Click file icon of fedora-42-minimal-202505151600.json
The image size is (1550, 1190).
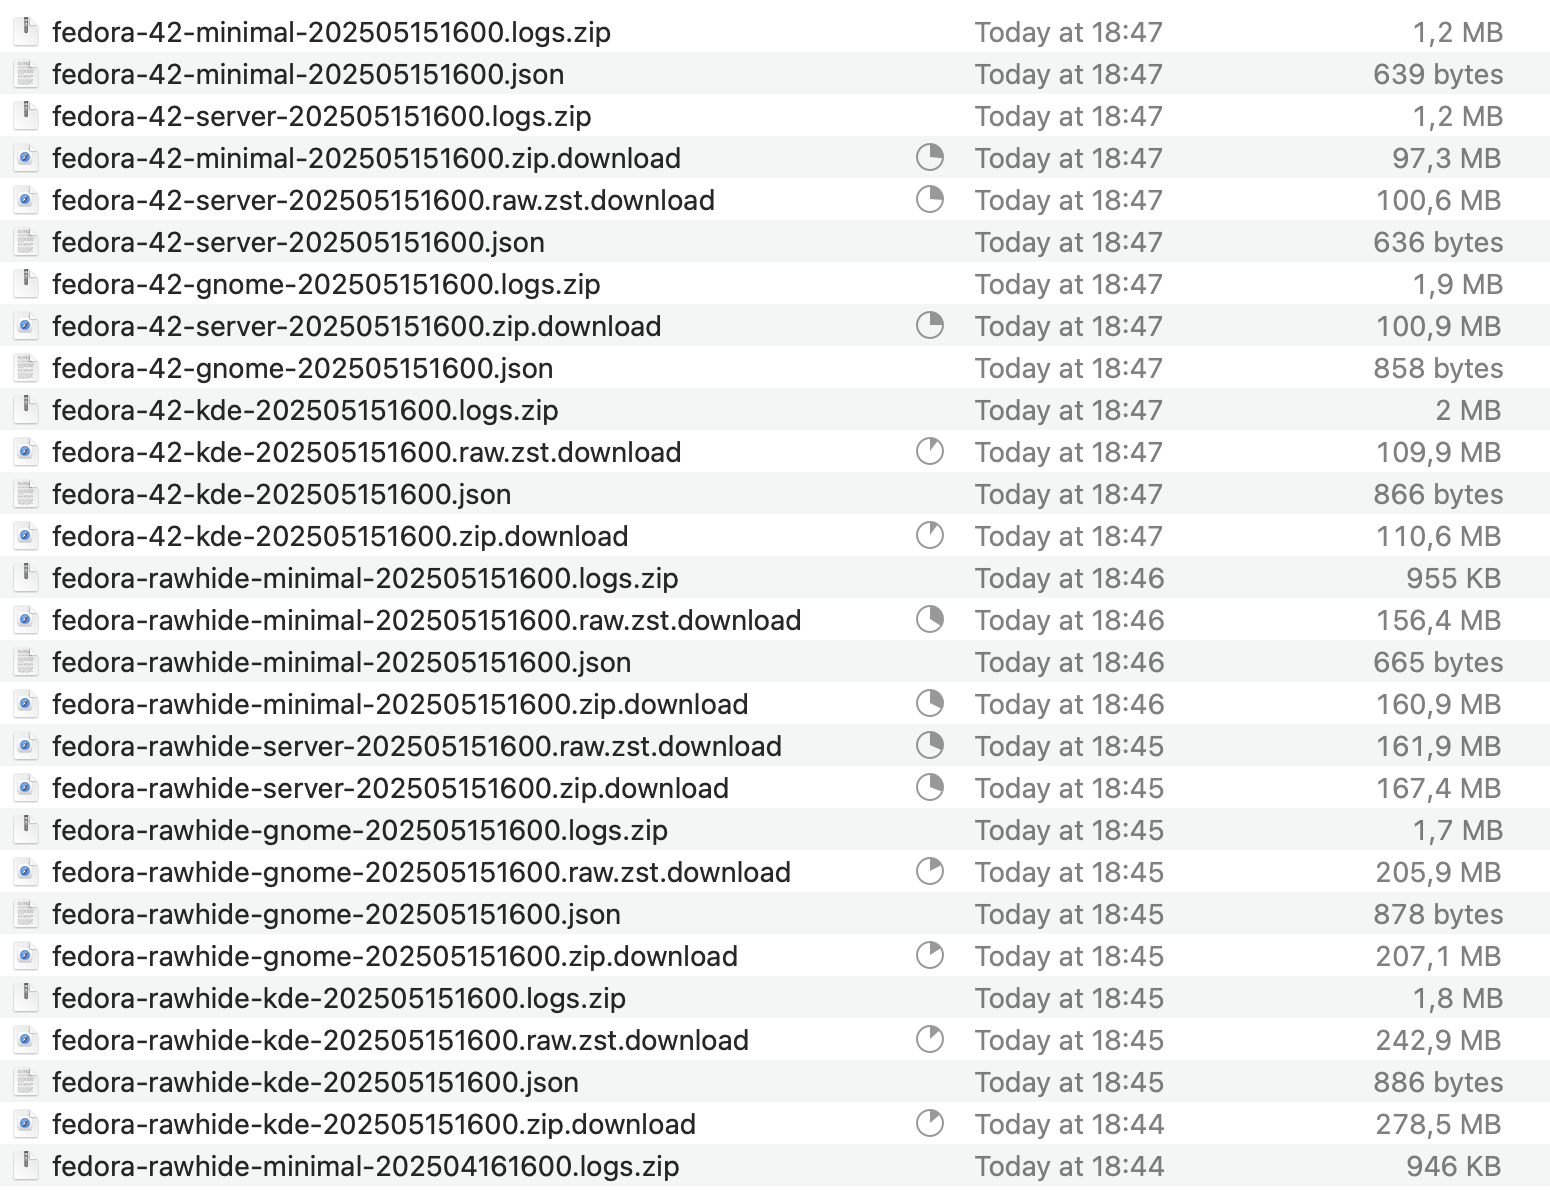click(x=26, y=74)
